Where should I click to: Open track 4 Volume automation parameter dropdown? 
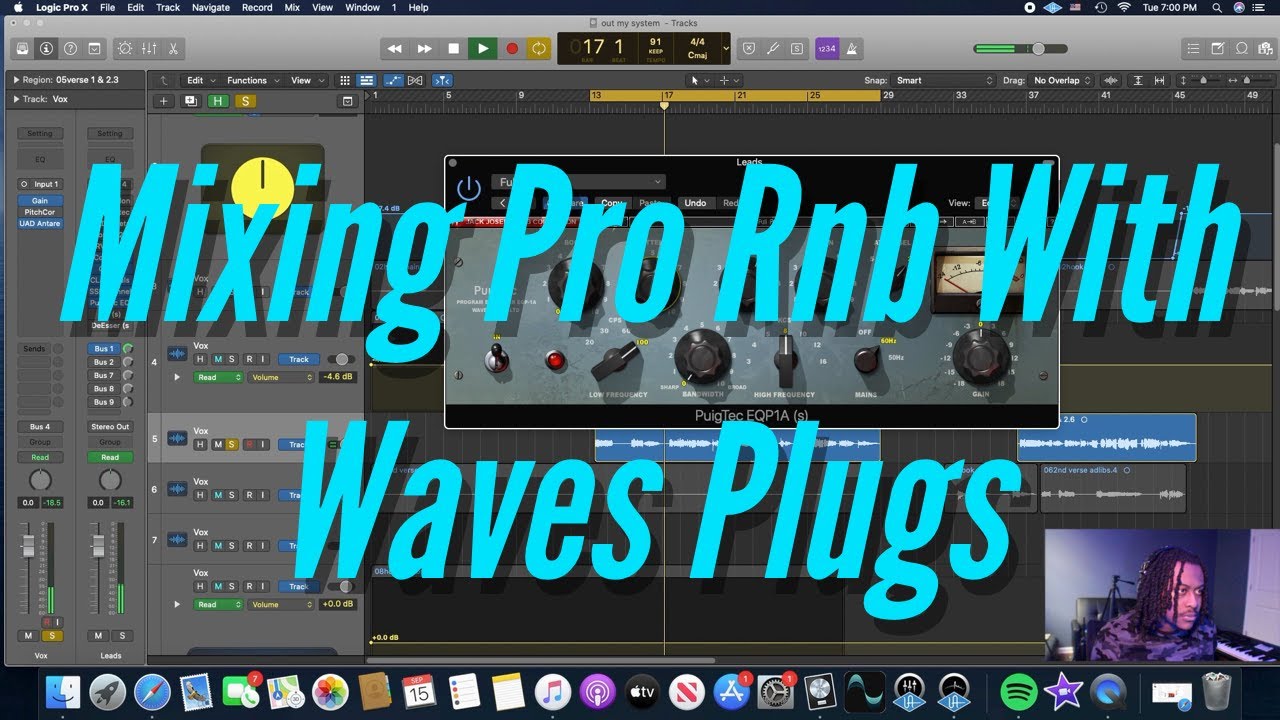coord(281,377)
